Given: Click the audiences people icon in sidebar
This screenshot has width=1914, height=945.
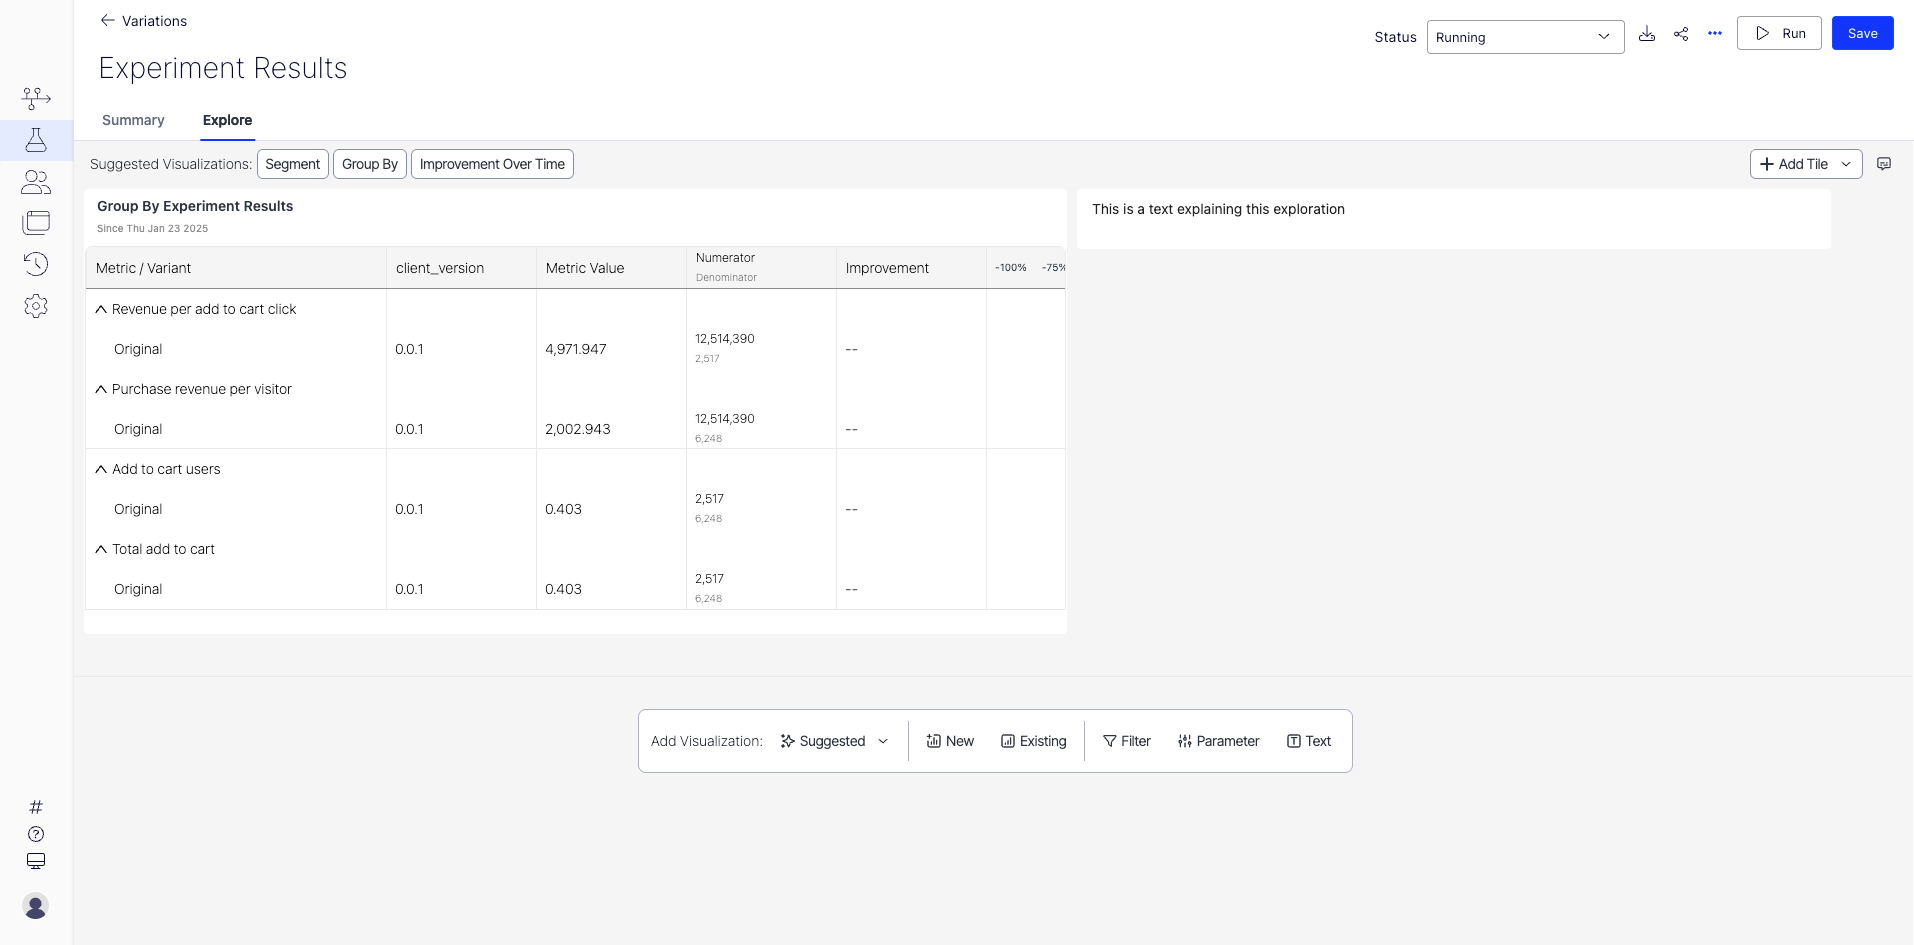Looking at the screenshot, I should coord(36,182).
